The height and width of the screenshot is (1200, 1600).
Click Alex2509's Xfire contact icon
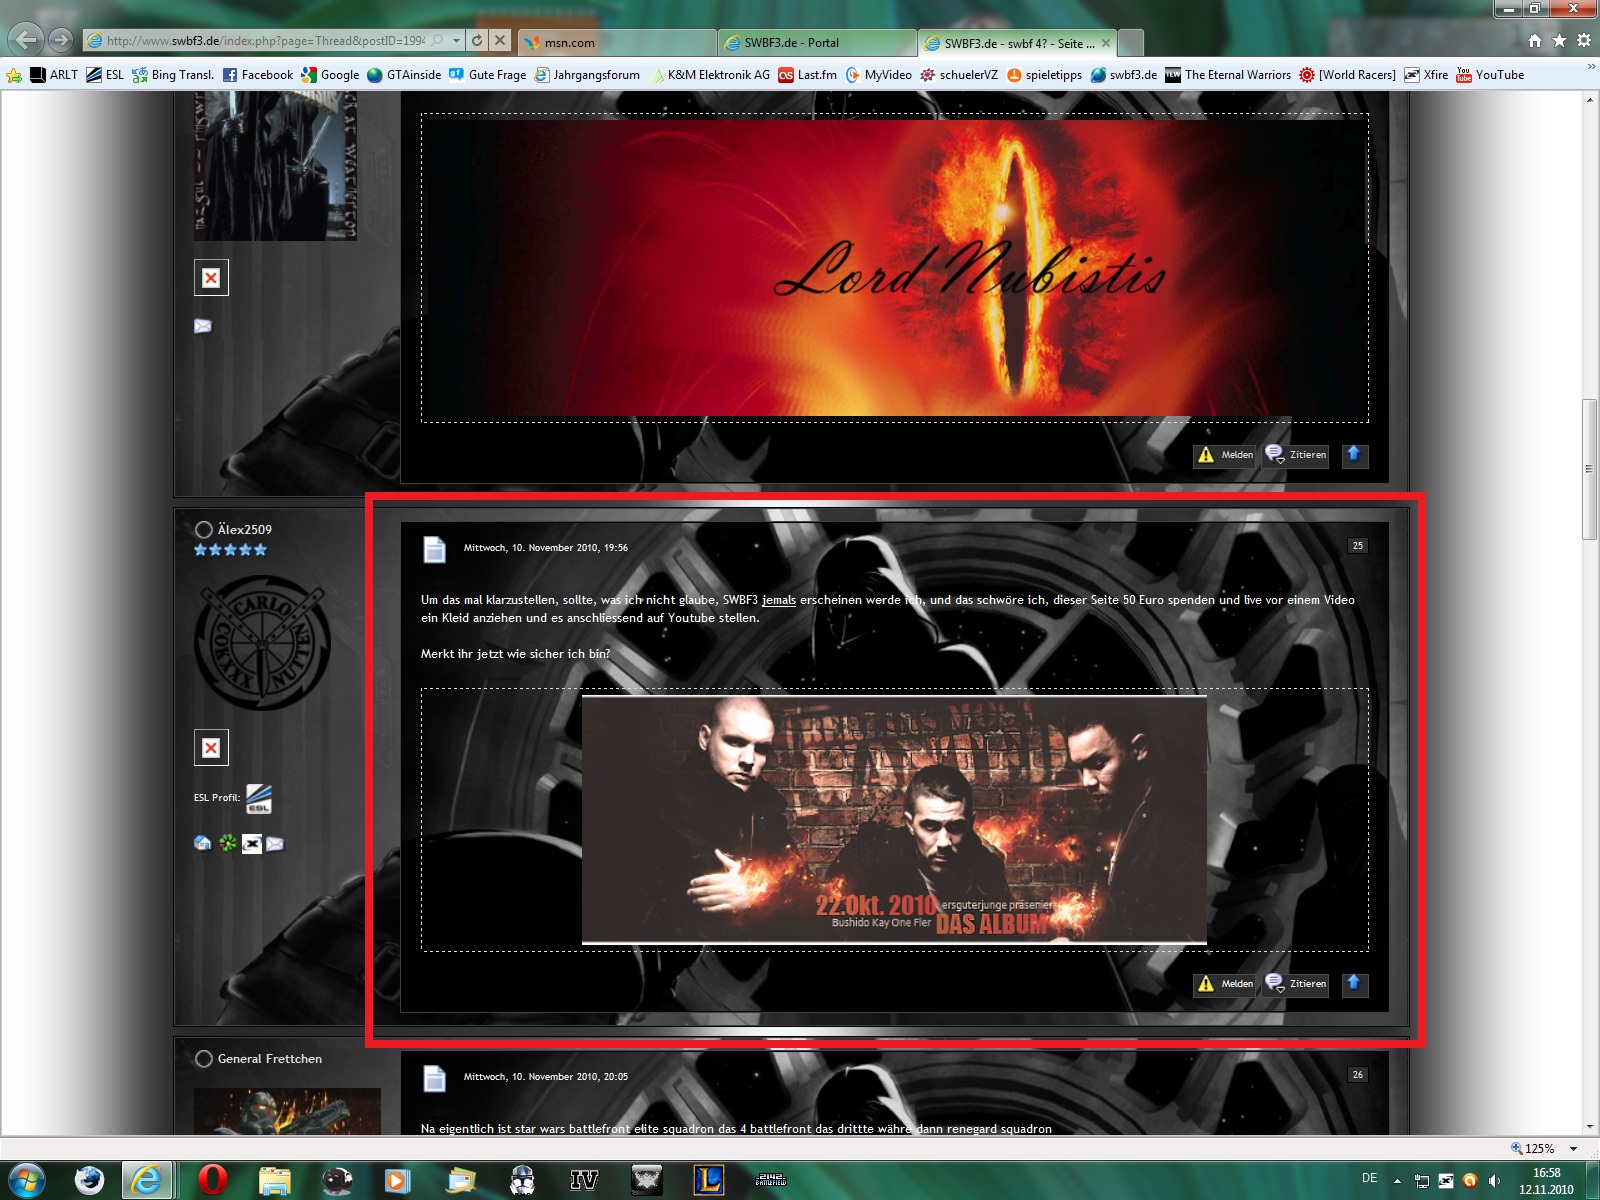(252, 843)
